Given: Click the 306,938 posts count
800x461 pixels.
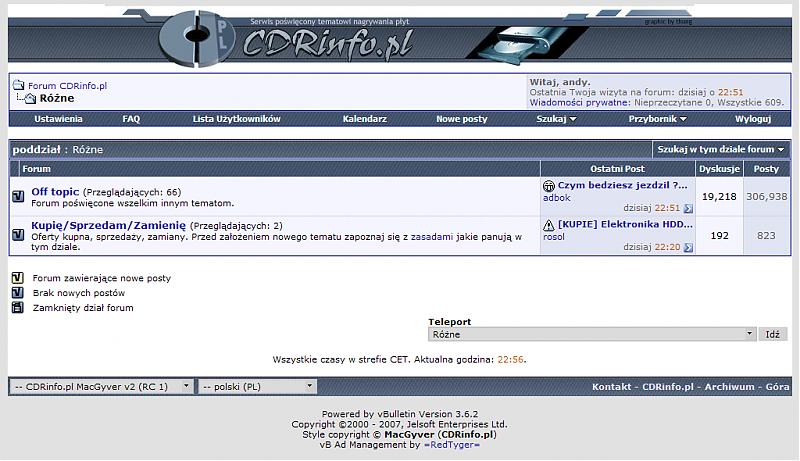Looking at the screenshot, I should click(x=767, y=196).
